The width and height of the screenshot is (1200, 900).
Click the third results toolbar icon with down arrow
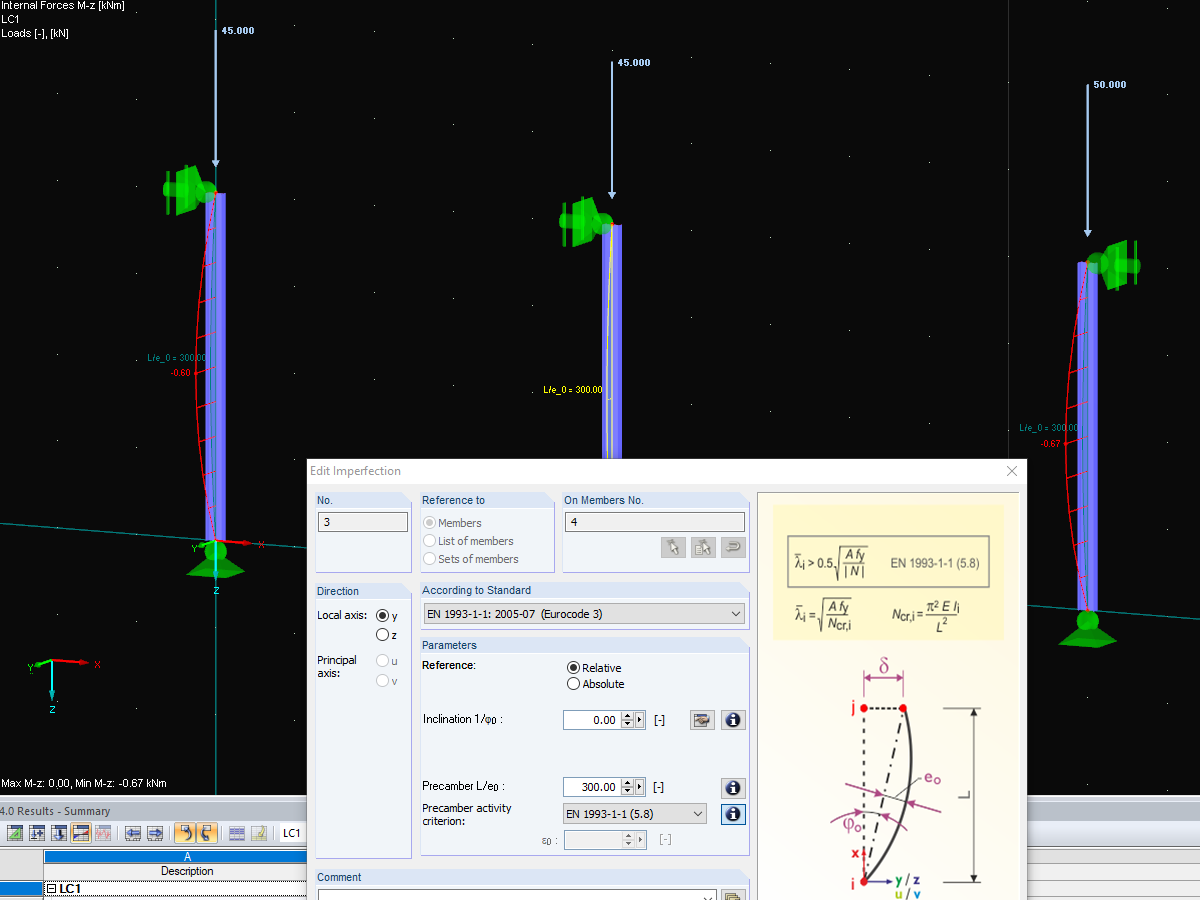(59, 833)
